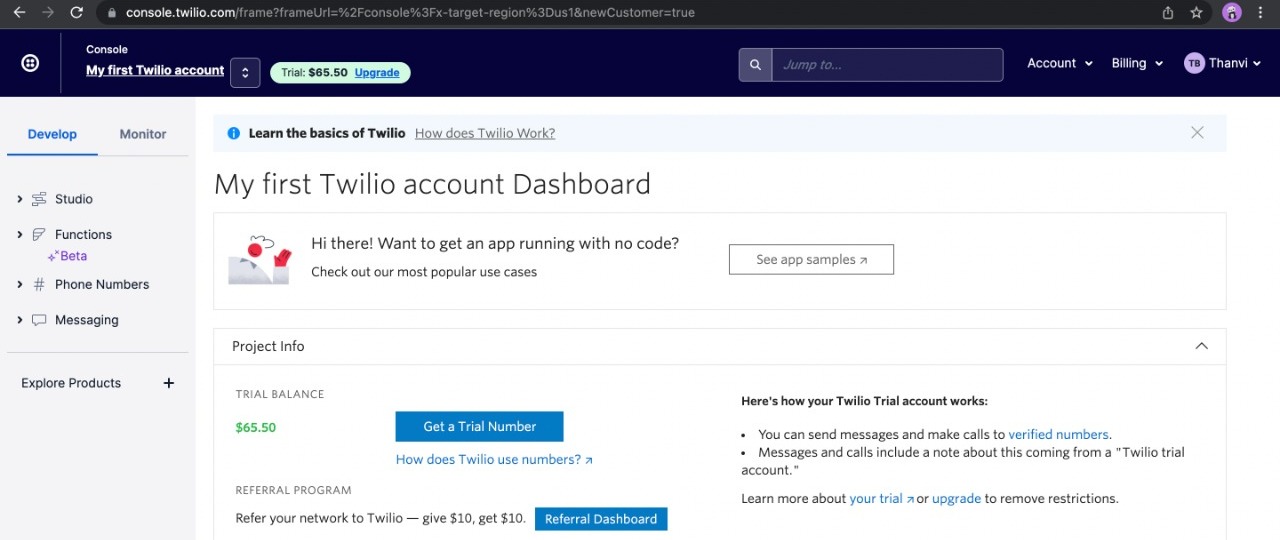Viewport: 1280px width, 540px height.
Task: Click the info icon in the banner
Action: pyautogui.click(x=233, y=133)
